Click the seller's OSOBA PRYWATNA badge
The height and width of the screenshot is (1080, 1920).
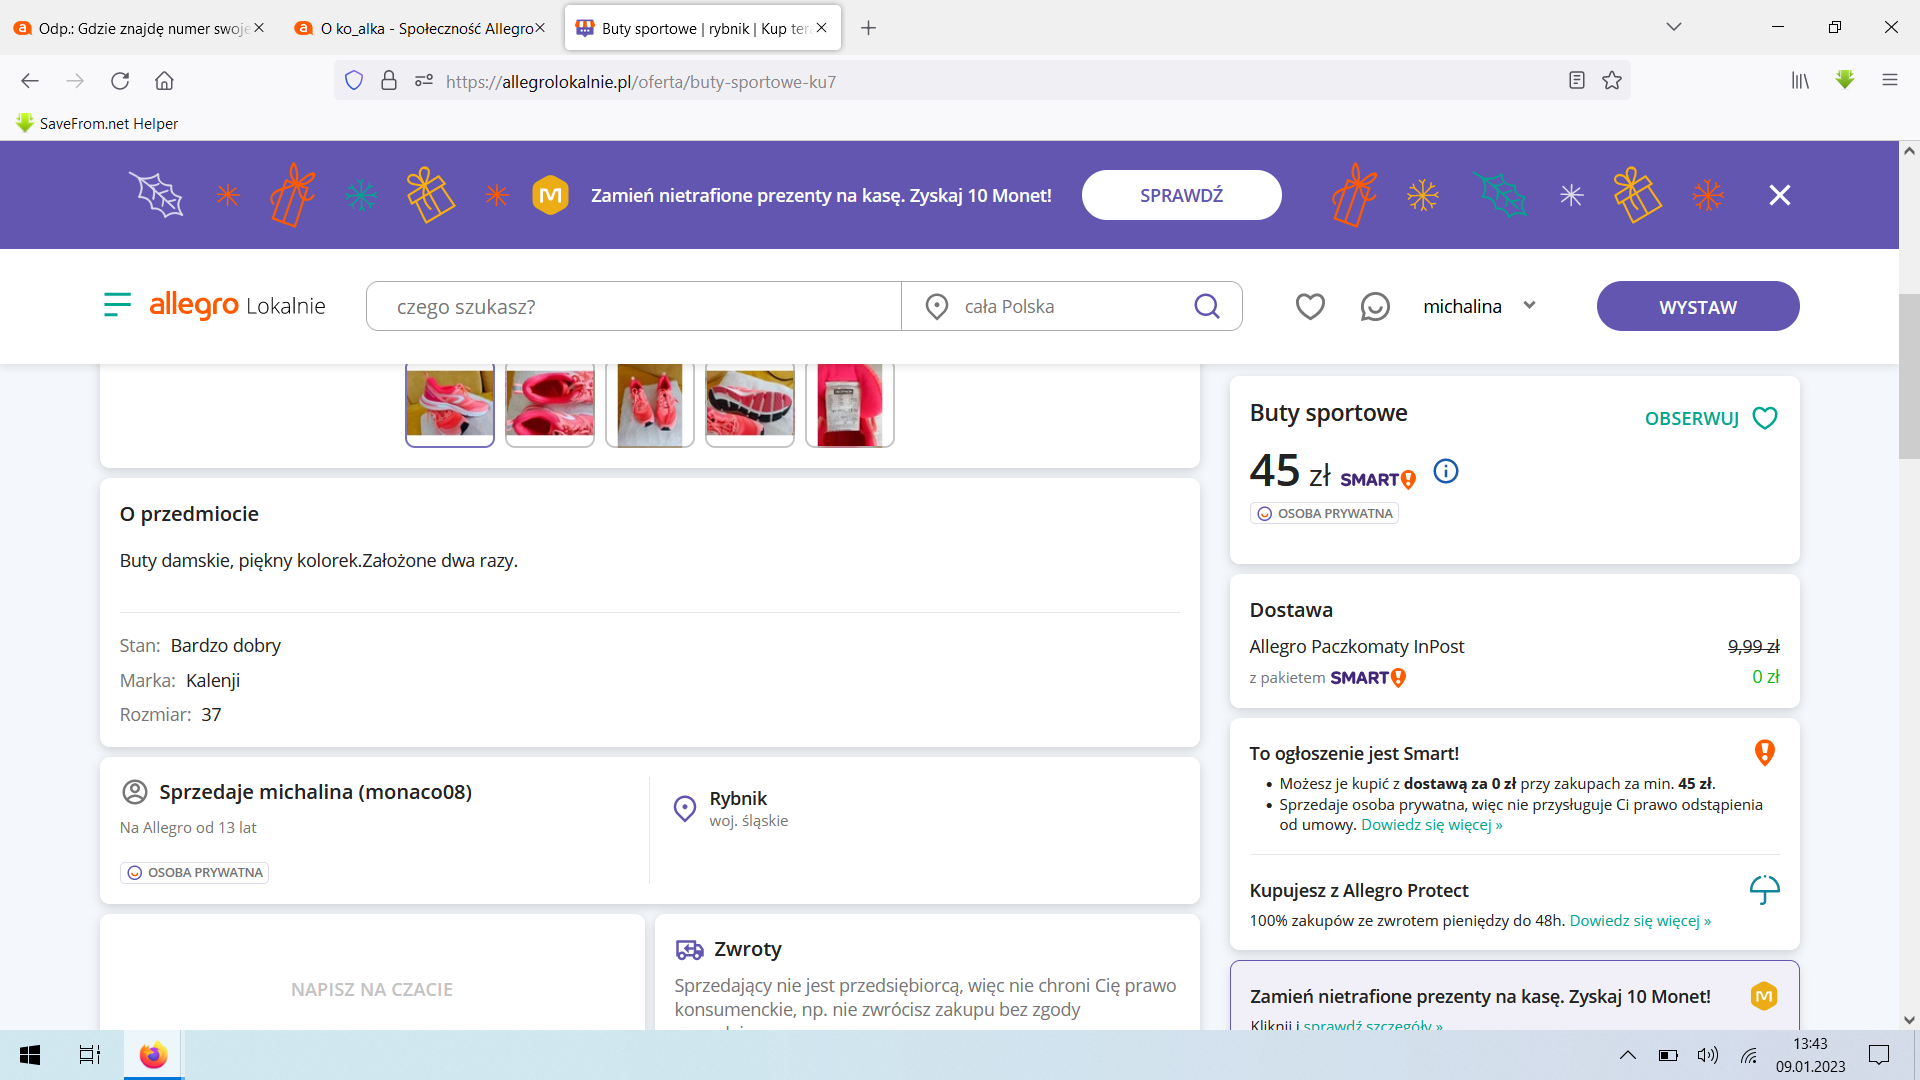194,873
